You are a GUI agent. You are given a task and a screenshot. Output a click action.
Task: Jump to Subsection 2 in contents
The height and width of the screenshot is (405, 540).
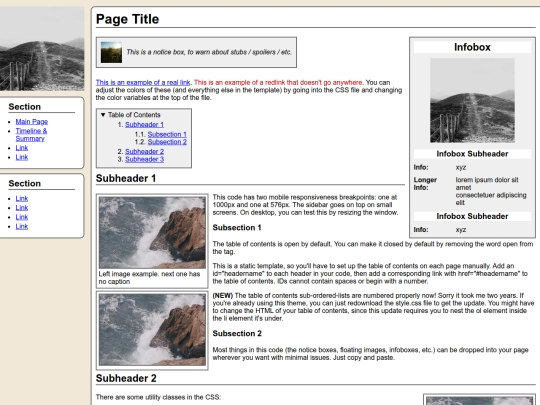pos(167,142)
